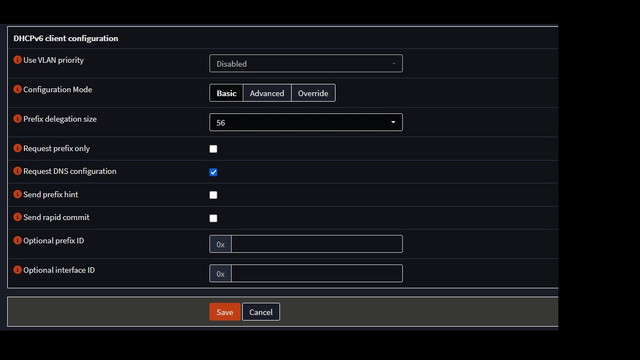Image resolution: width=640 pixels, height=360 pixels.
Task: Cancel the configuration changes
Action: pos(261,312)
